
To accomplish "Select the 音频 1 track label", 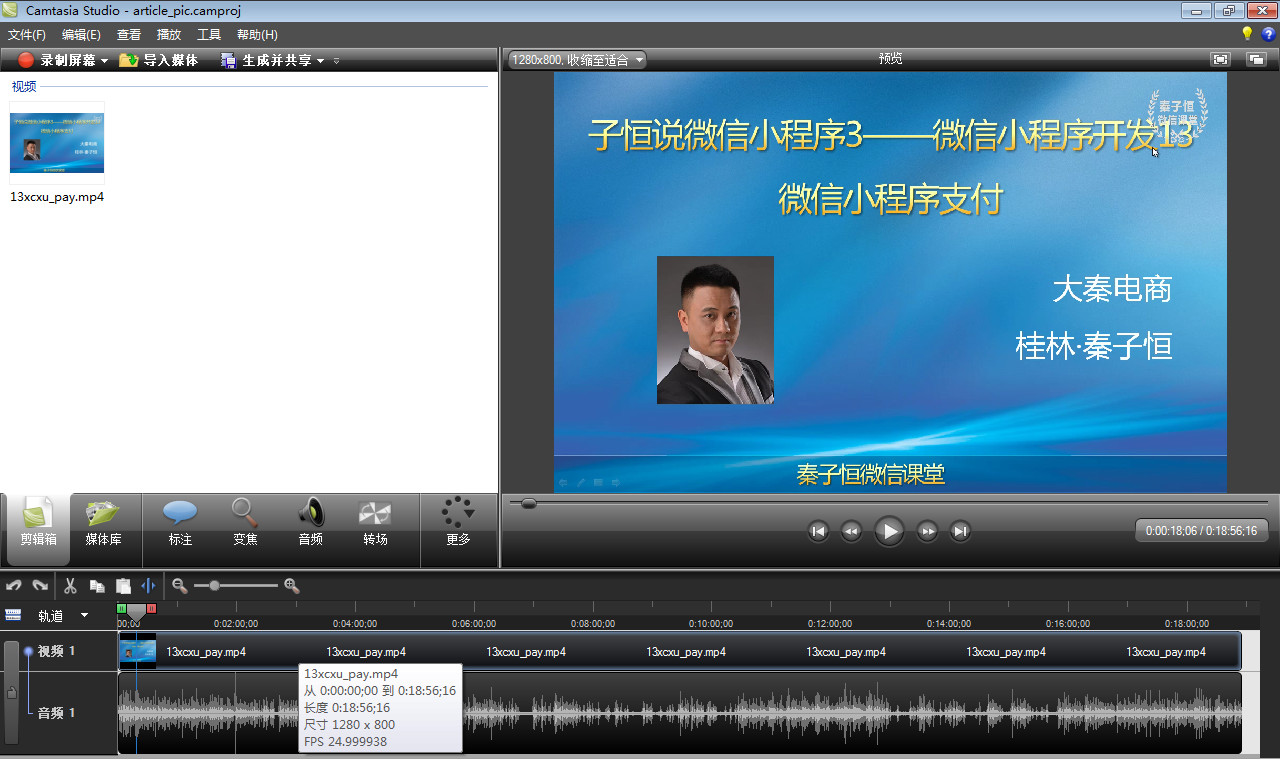I will pos(57,713).
